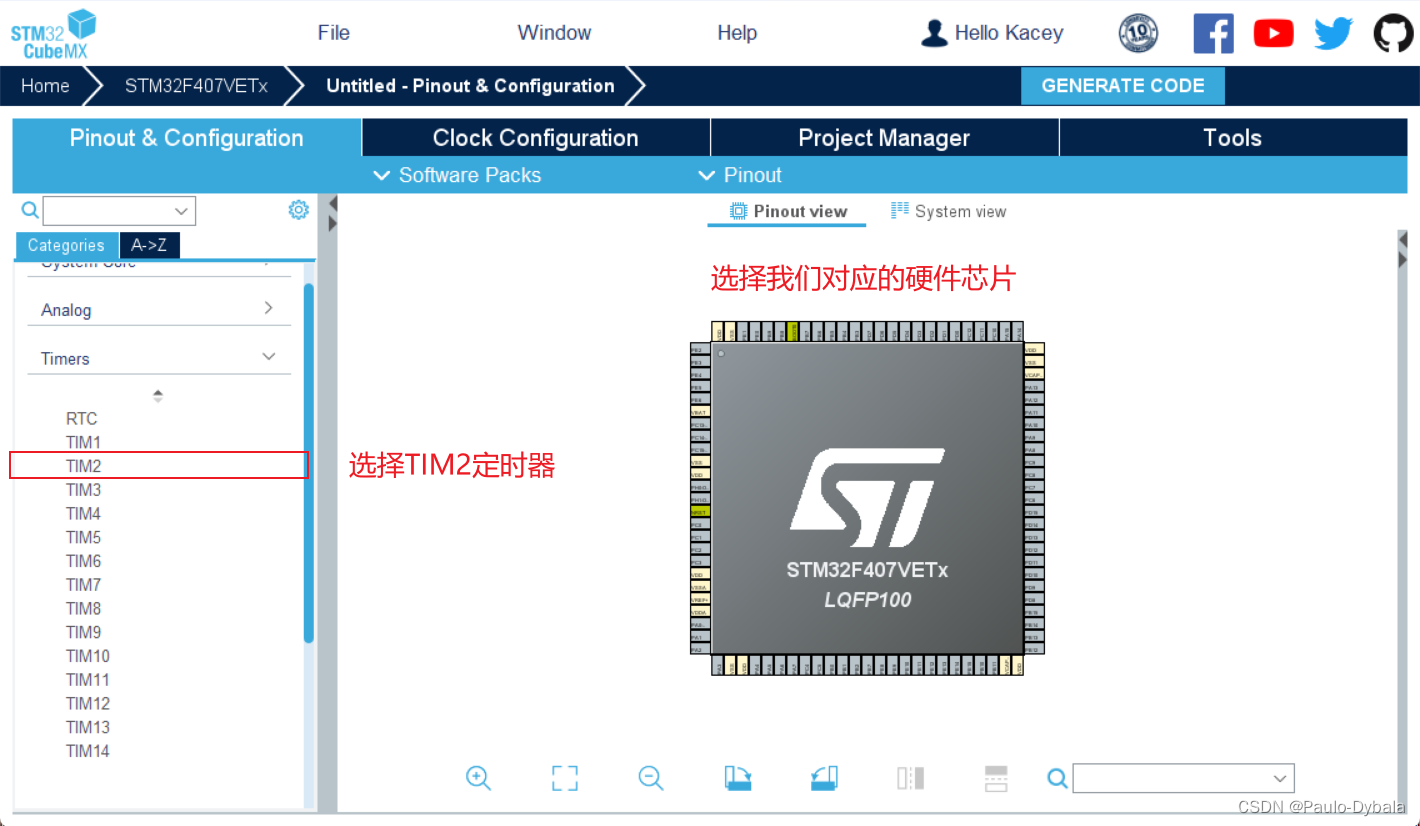Switch to System view
1420x826 pixels.
(x=948, y=211)
